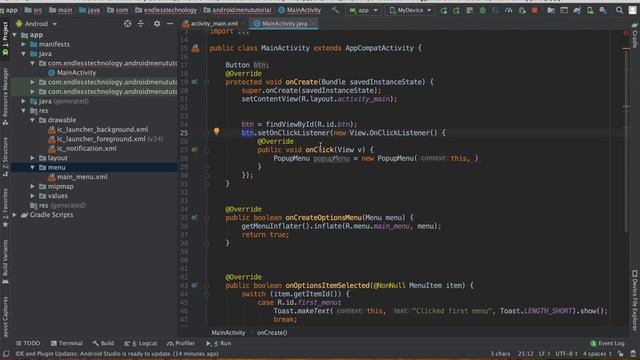The width and height of the screenshot is (640, 360).
Task: Select MainActivity in the project tree
Action: pyautogui.click(x=72, y=73)
